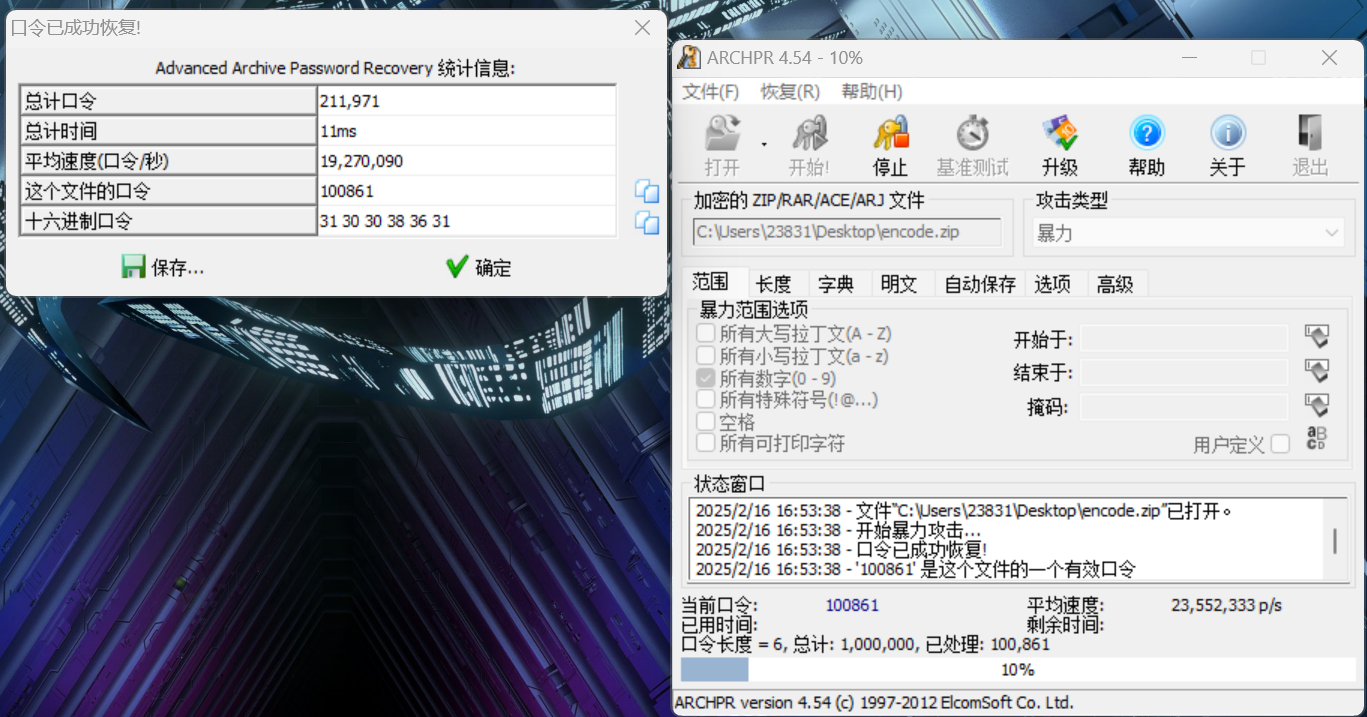Viewport: 1367px width, 717px height.
Task: Switch to the 高级 tab
Action: point(1115,284)
